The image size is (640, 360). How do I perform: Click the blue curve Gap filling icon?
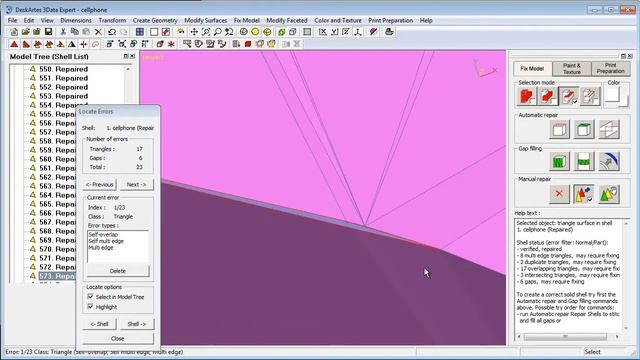click(609, 161)
